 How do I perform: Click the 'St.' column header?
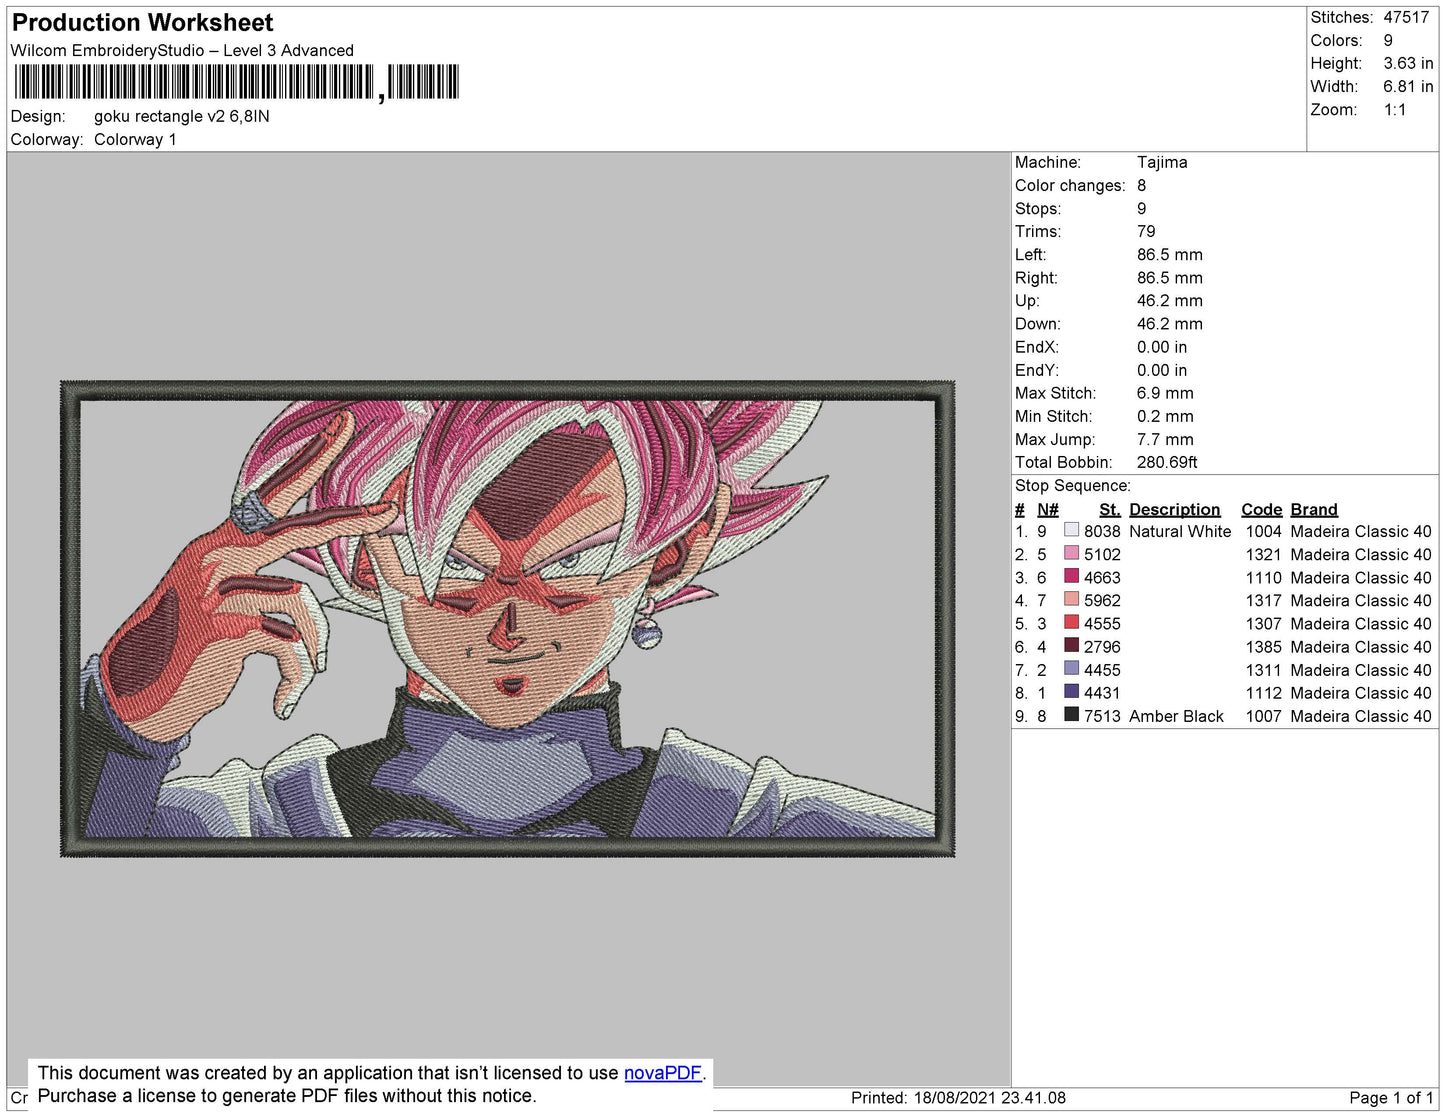1110,509
